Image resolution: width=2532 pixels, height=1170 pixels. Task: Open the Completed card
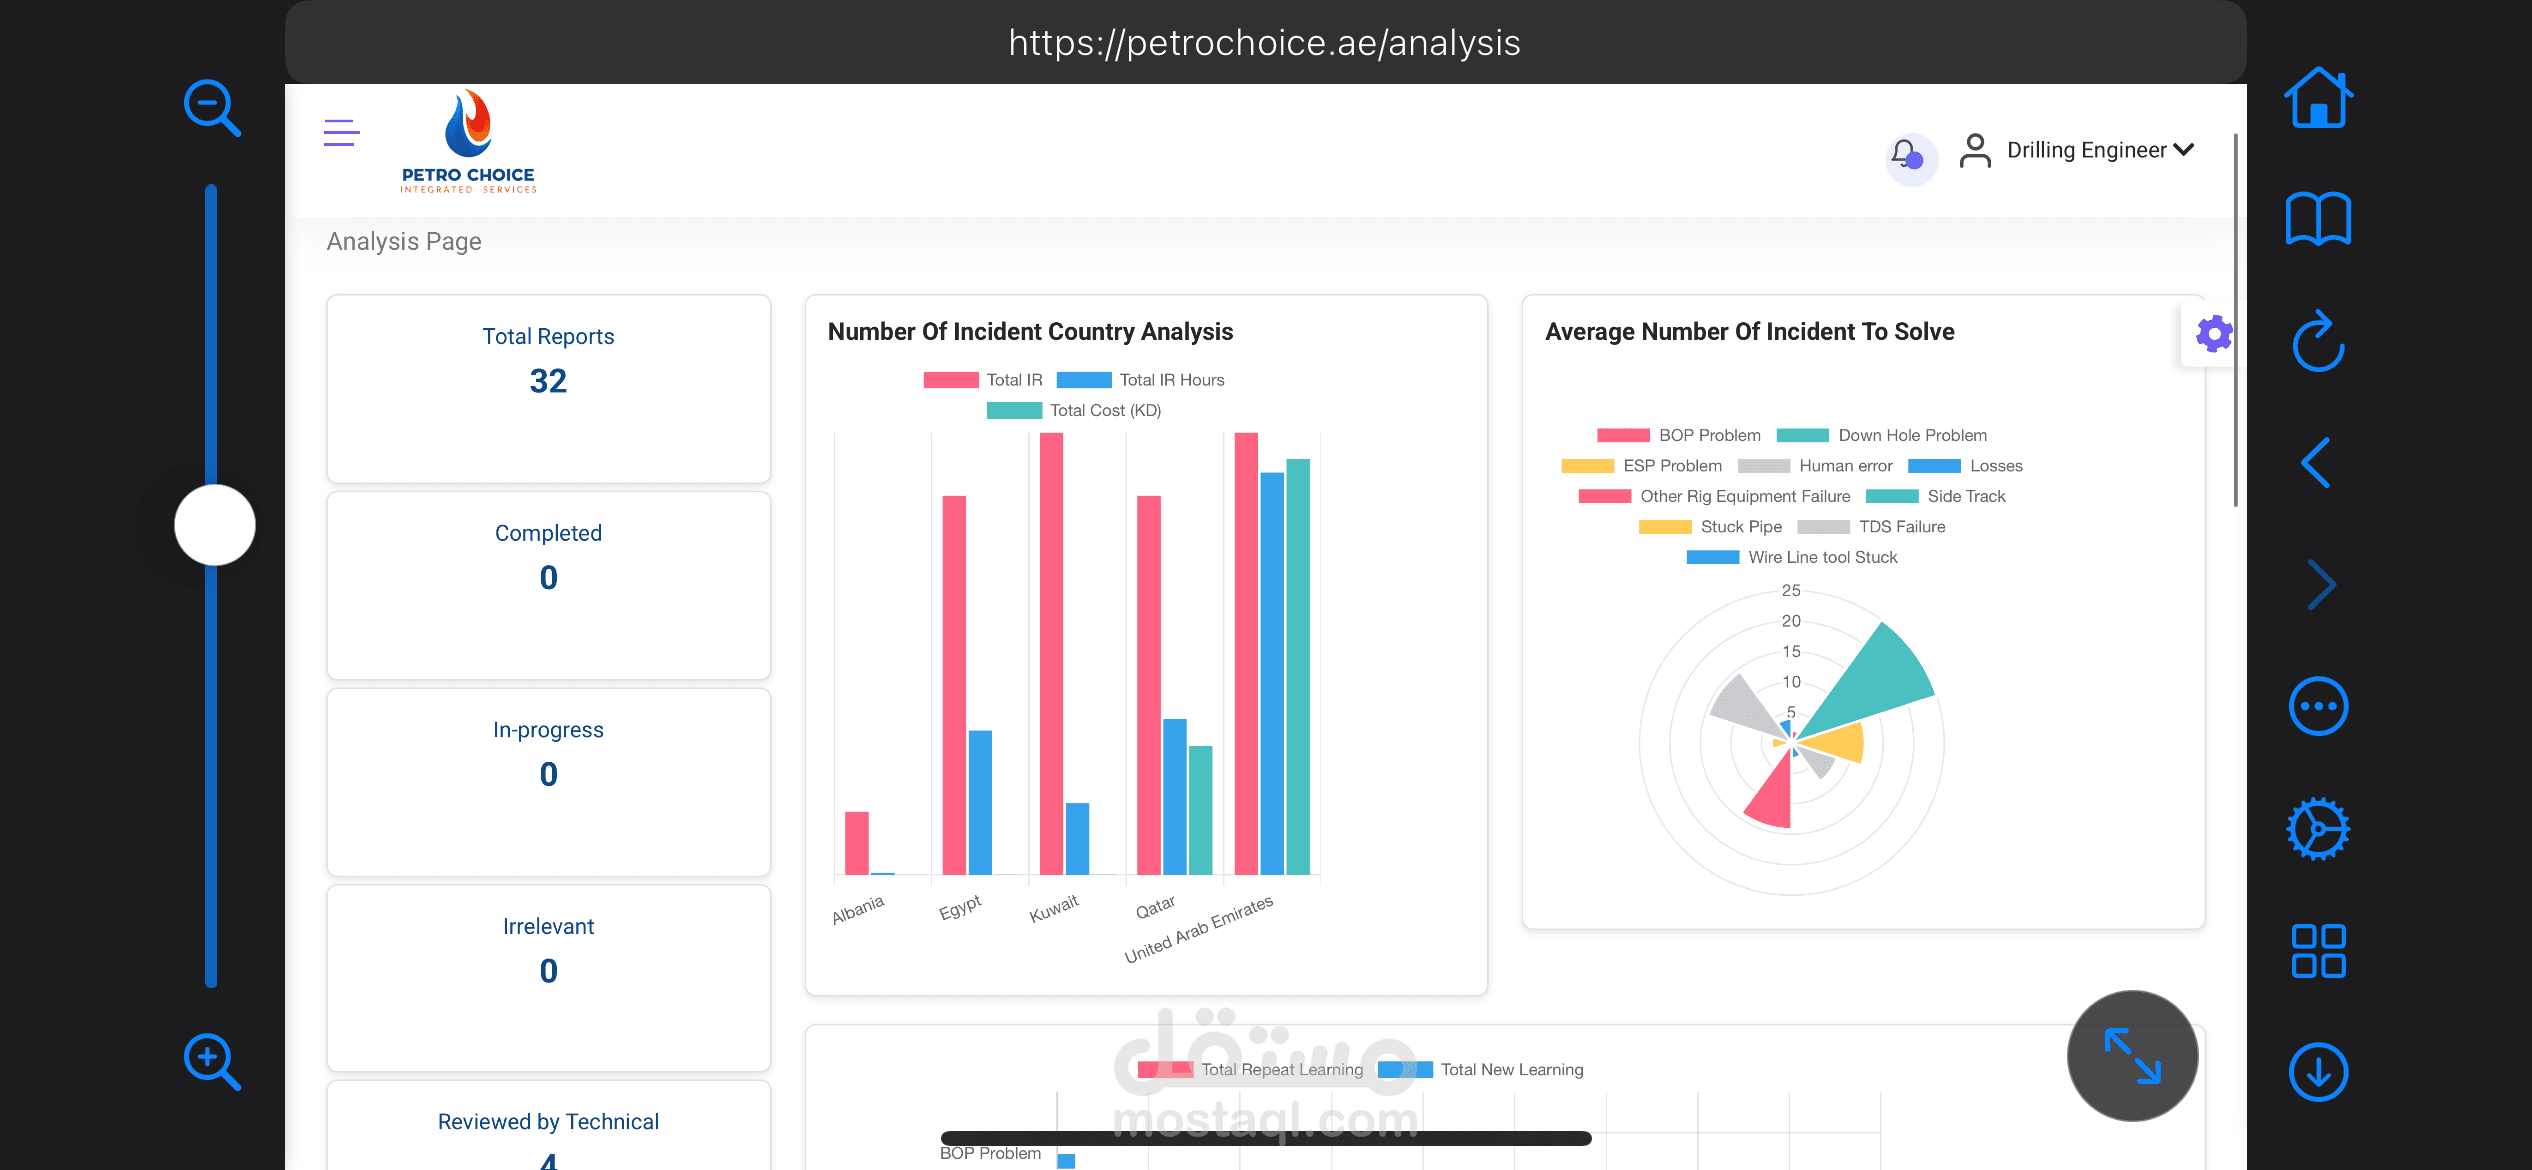point(549,586)
